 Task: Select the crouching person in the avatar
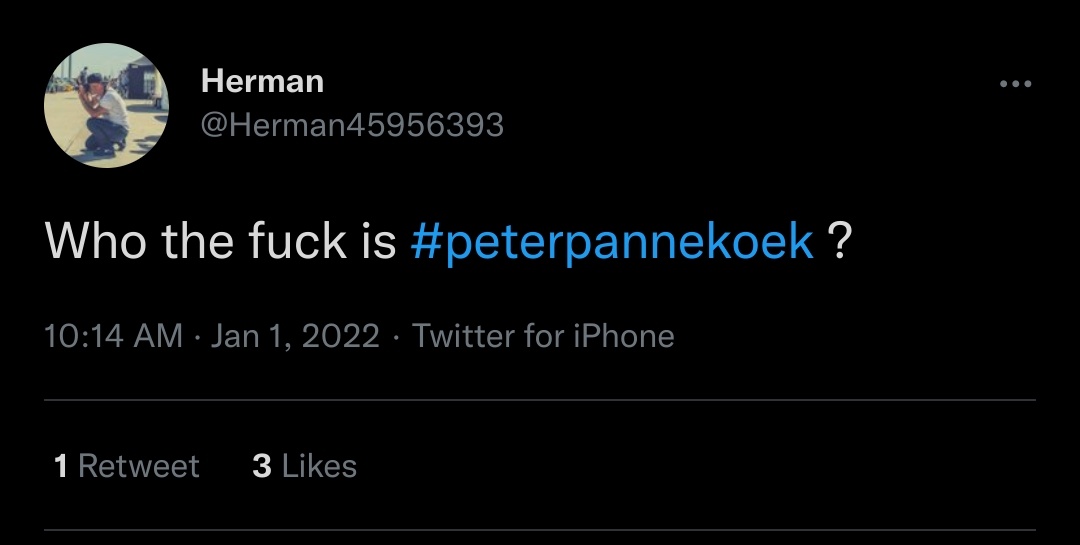(103, 114)
